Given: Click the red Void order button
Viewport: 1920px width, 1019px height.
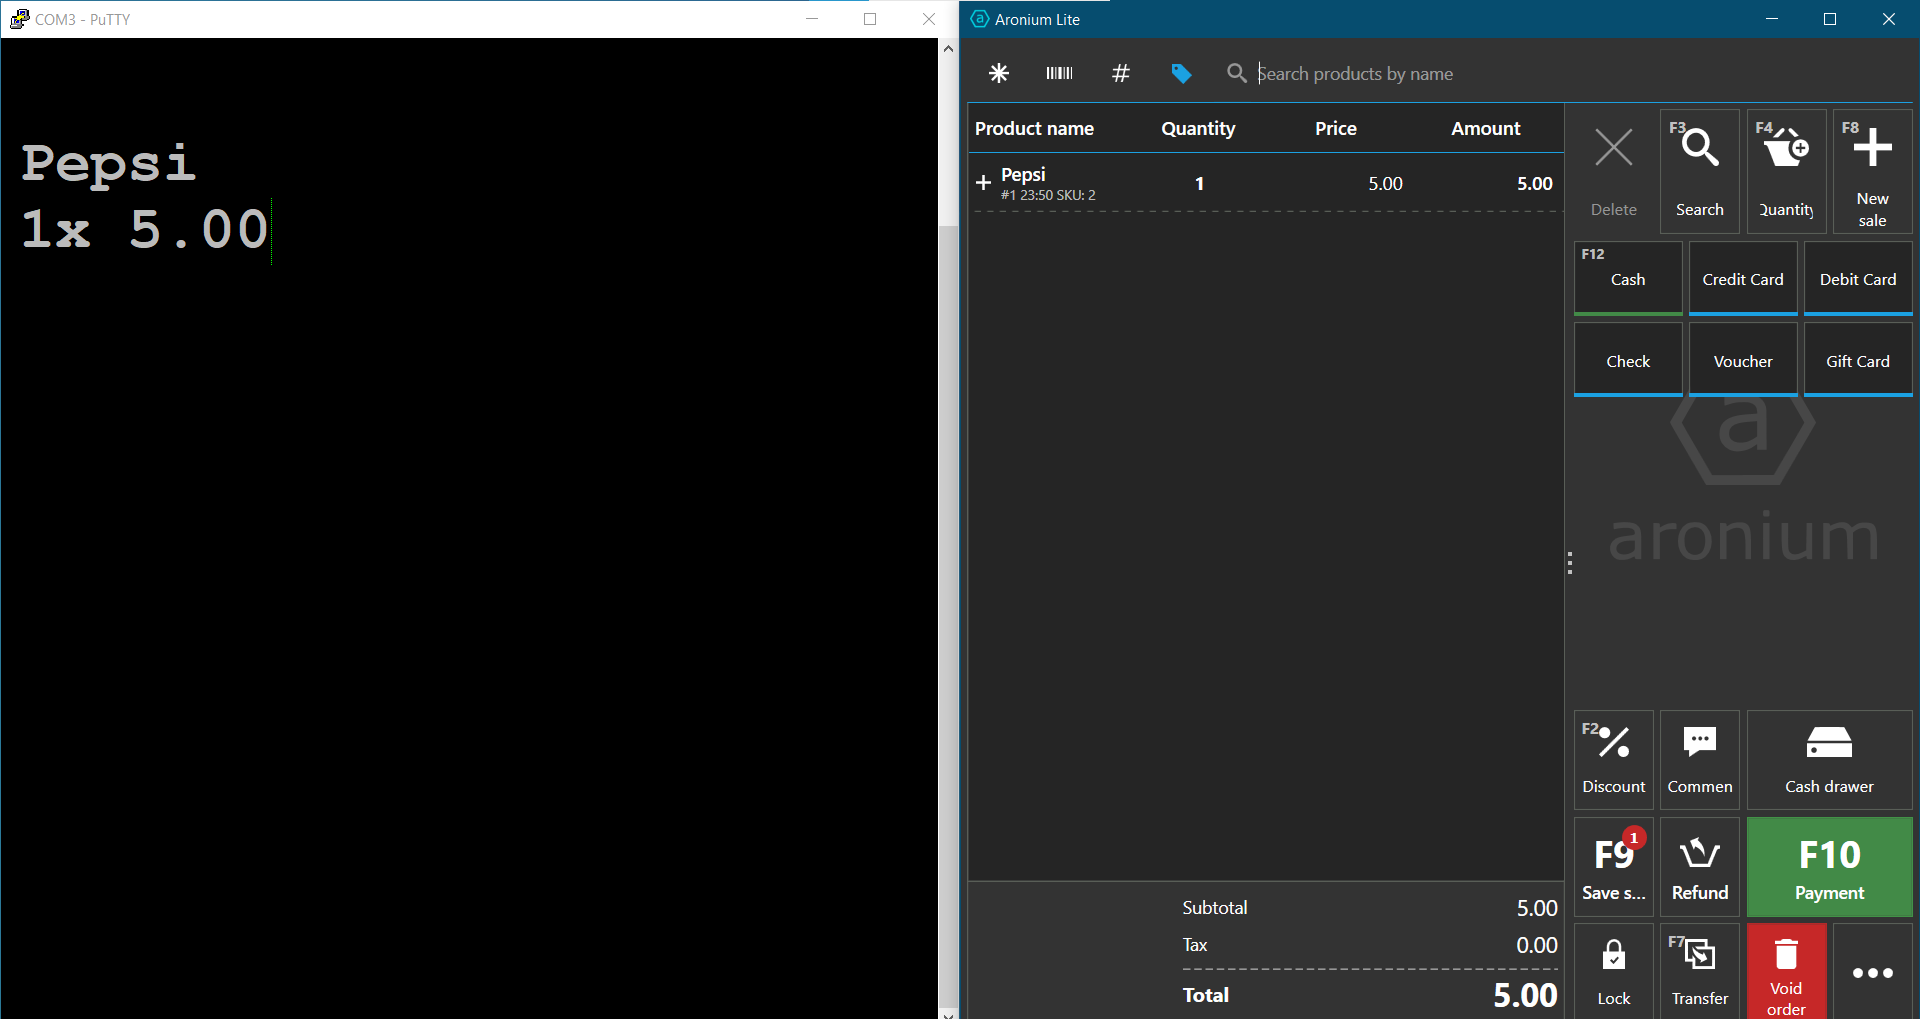Looking at the screenshot, I should (x=1786, y=971).
